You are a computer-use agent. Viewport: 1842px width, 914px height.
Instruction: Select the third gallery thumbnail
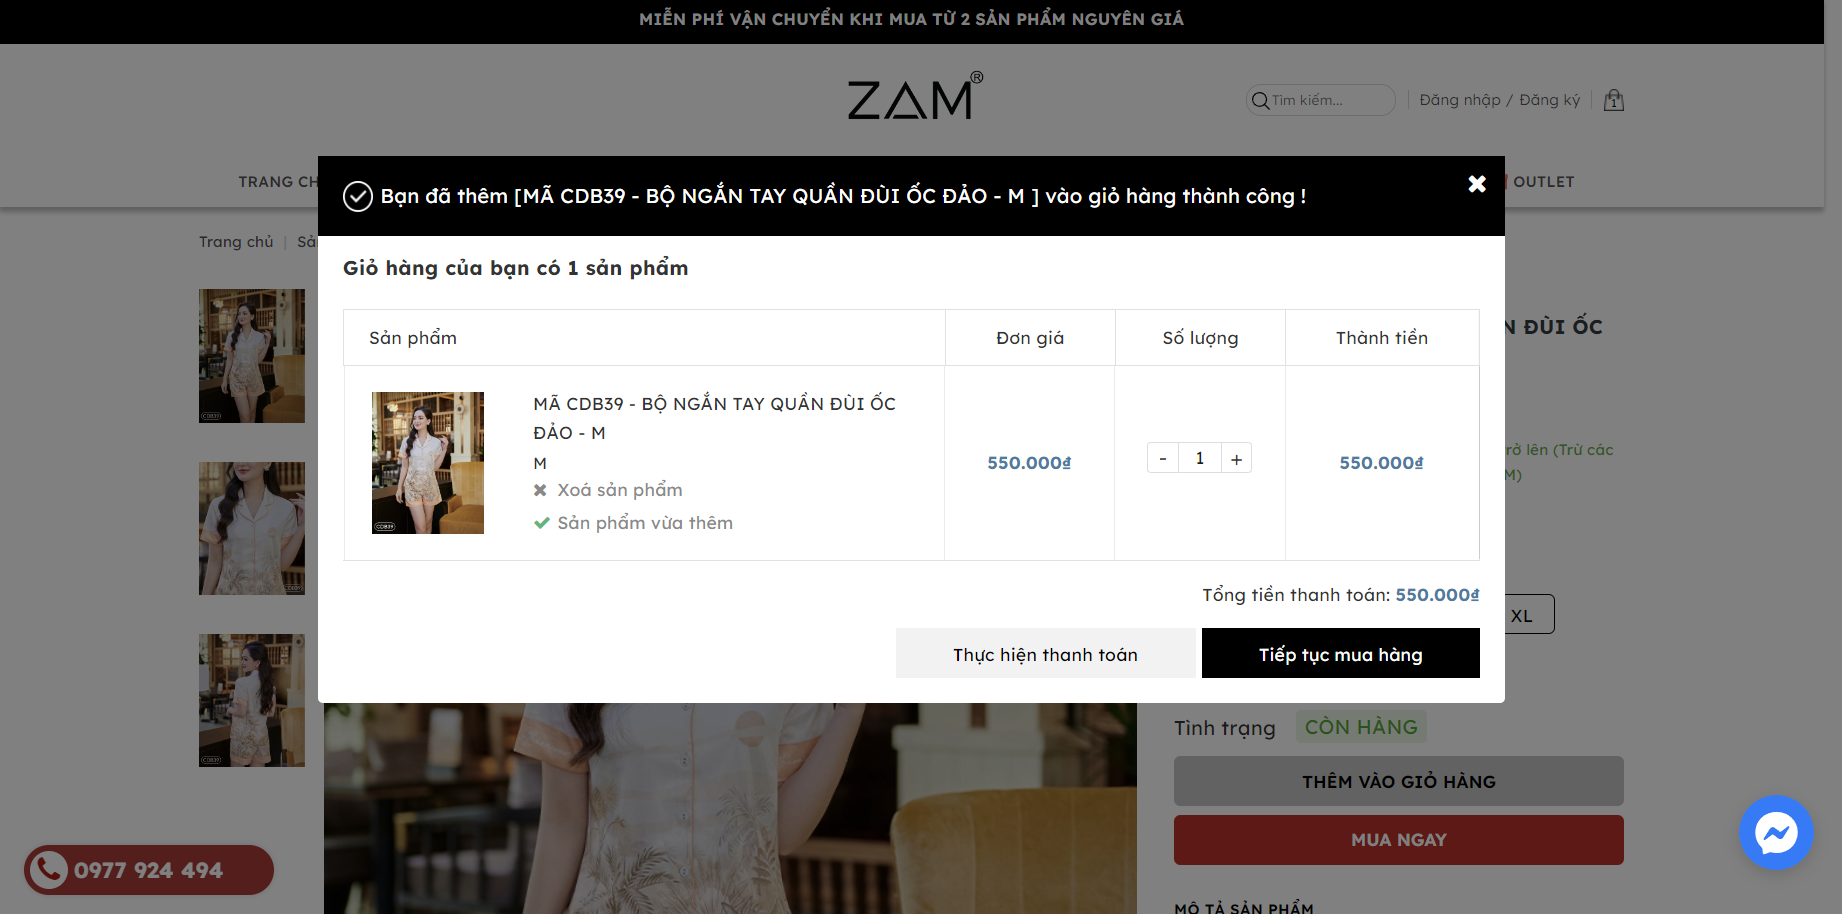coord(252,700)
